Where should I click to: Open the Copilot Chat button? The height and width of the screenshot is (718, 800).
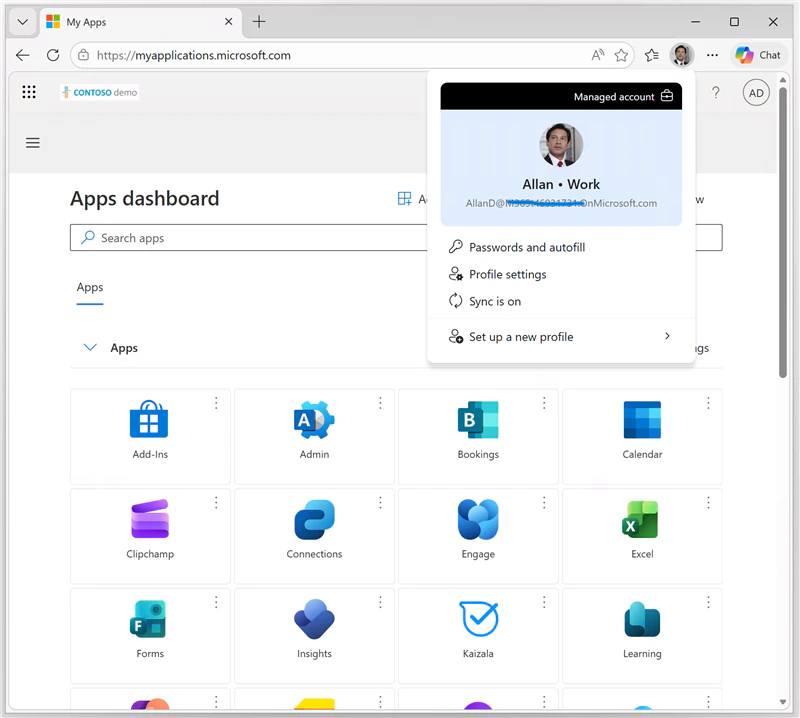(x=759, y=55)
